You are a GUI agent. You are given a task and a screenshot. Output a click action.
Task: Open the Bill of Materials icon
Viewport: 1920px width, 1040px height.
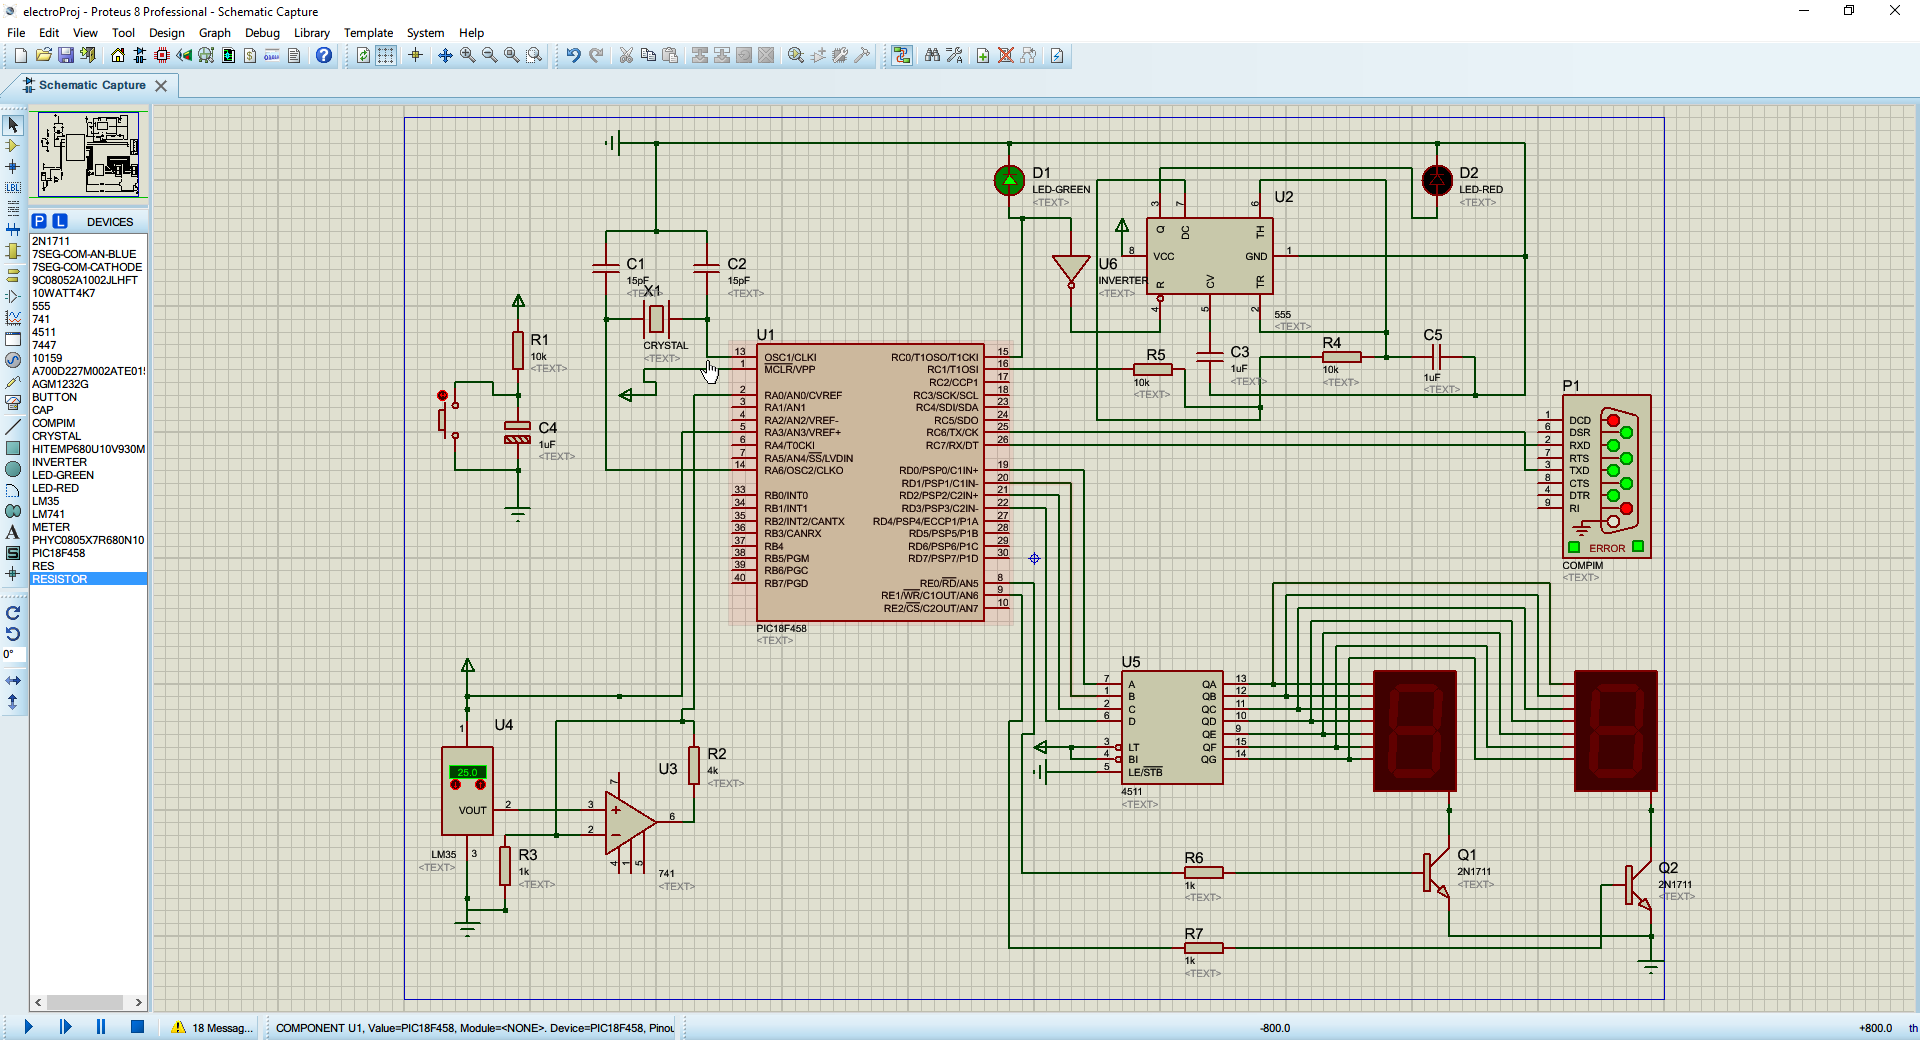250,56
